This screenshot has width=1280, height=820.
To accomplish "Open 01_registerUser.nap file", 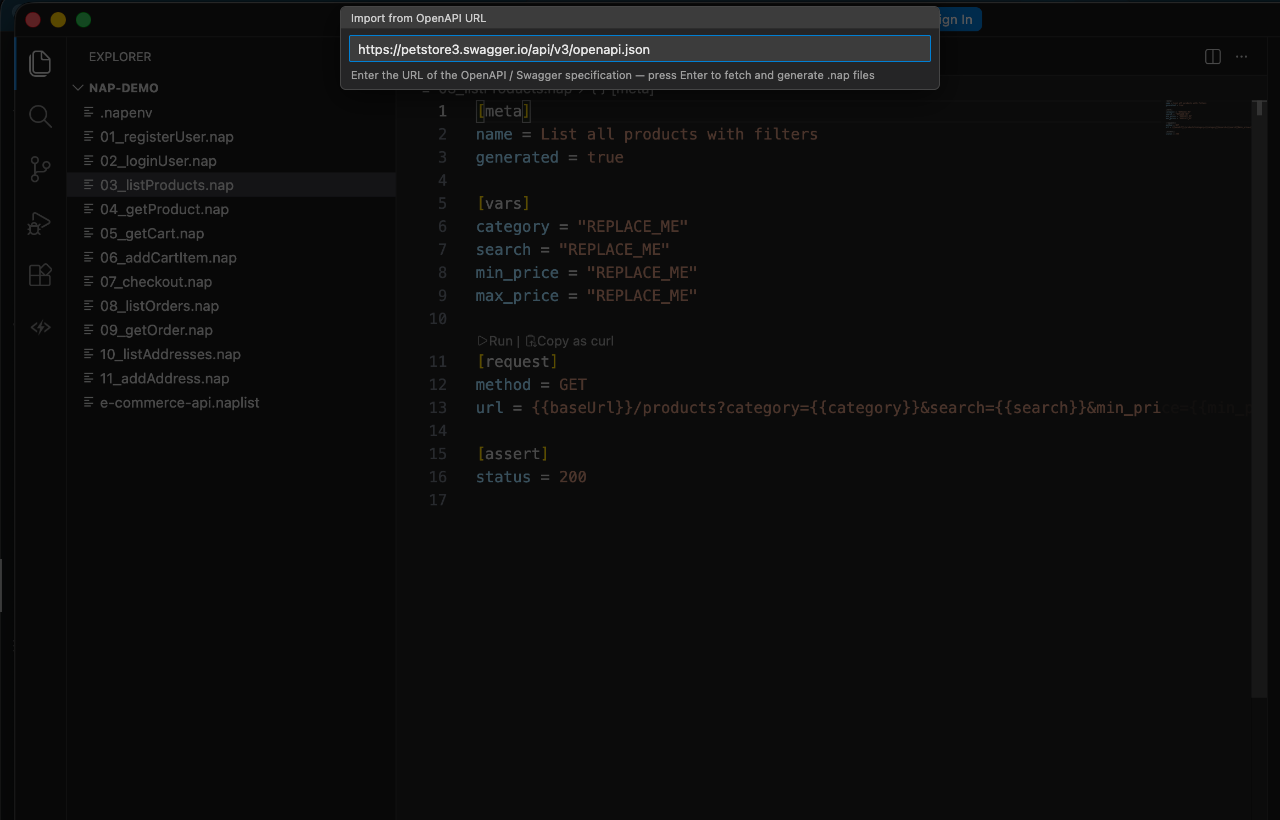I will (231, 137).
